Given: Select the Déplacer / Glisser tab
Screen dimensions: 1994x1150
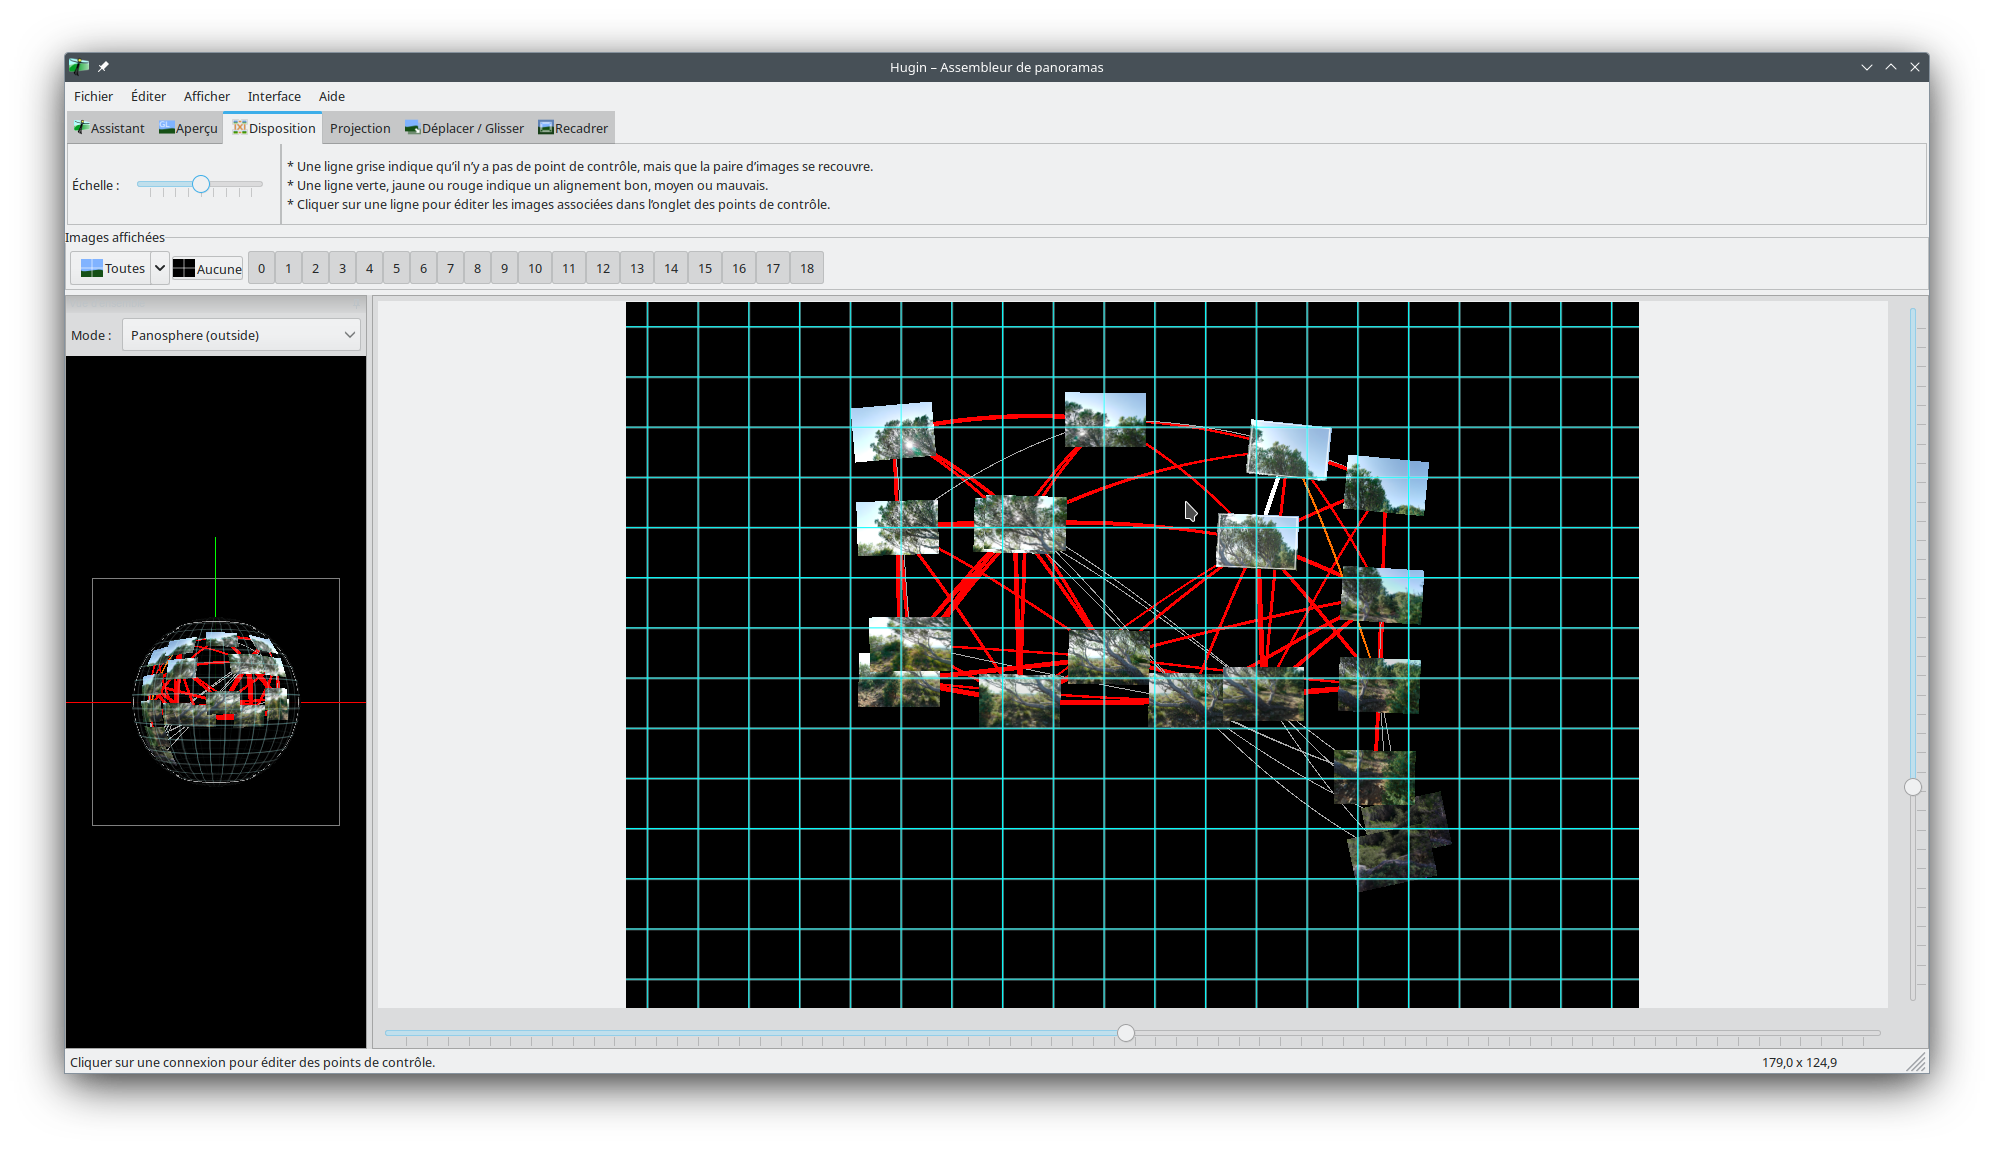Looking at the screenshot, I should point(464,128).
